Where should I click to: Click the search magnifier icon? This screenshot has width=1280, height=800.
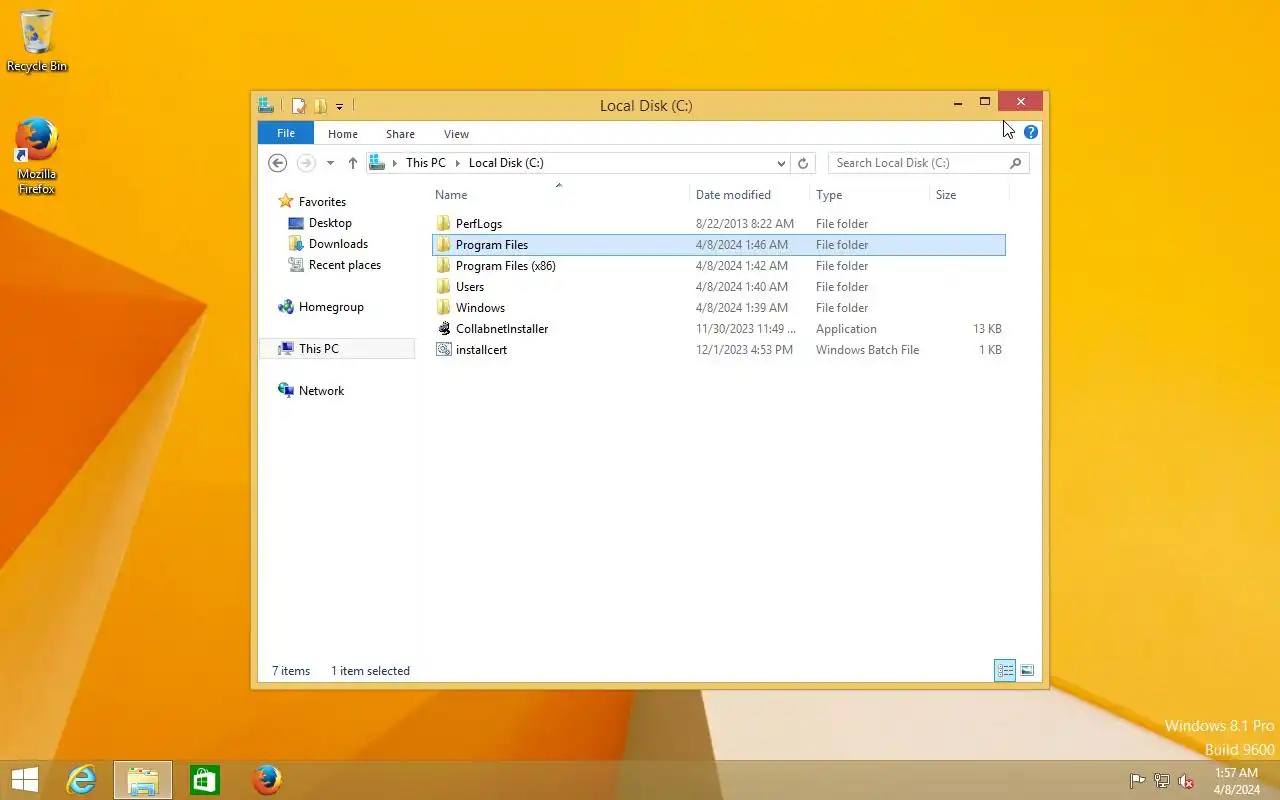[1016, 163]
